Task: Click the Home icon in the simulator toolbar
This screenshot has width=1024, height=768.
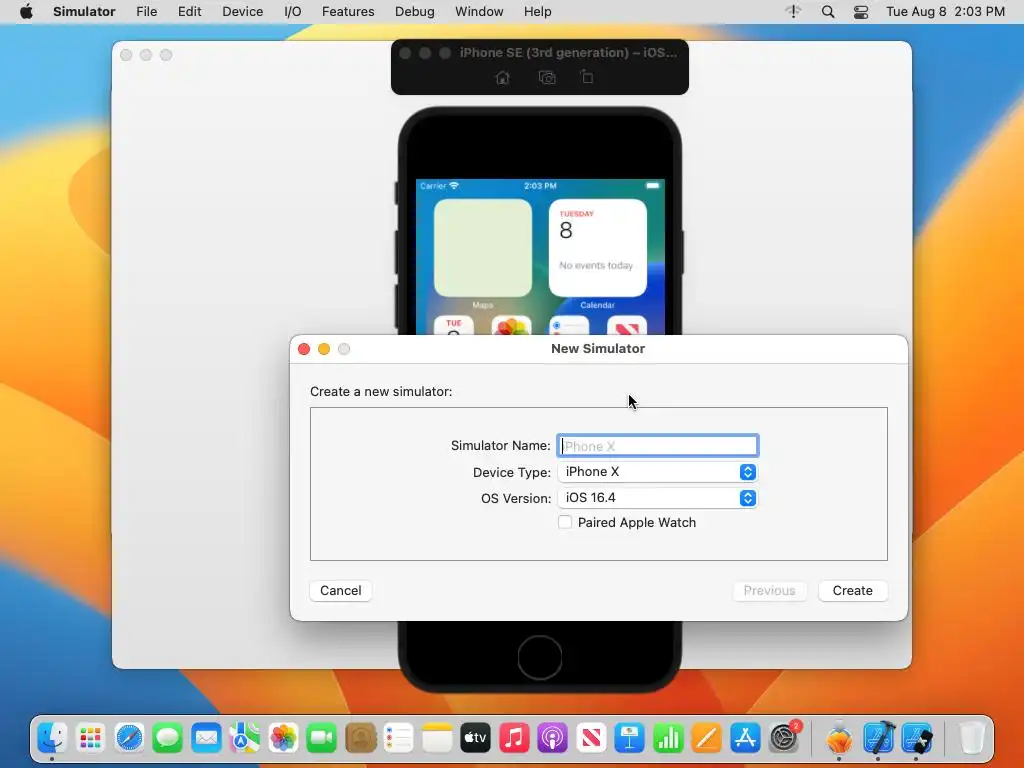Action: (x=502, y=78)
